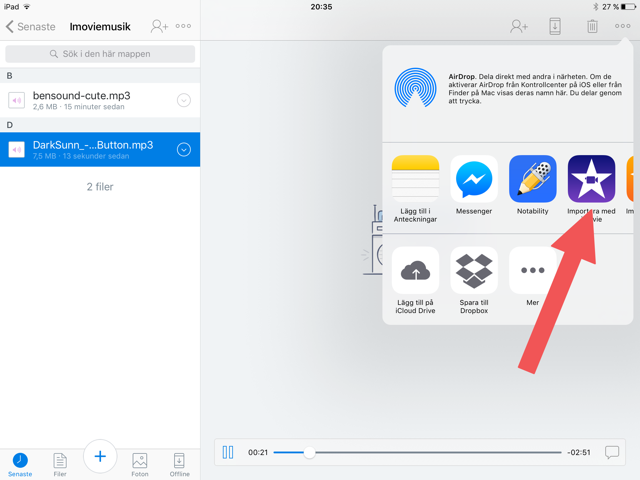Click the folder search field

point(100,54)
